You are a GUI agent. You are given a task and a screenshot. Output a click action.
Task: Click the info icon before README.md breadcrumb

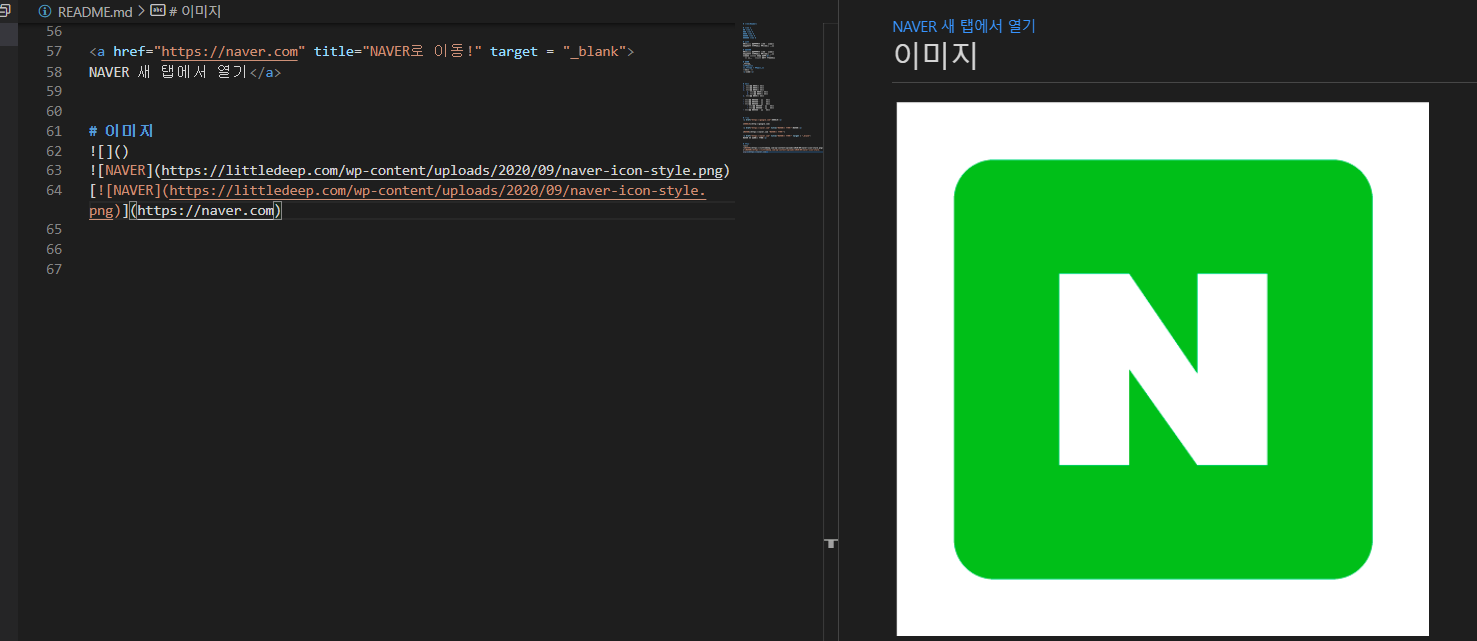(x=44, y=11)
